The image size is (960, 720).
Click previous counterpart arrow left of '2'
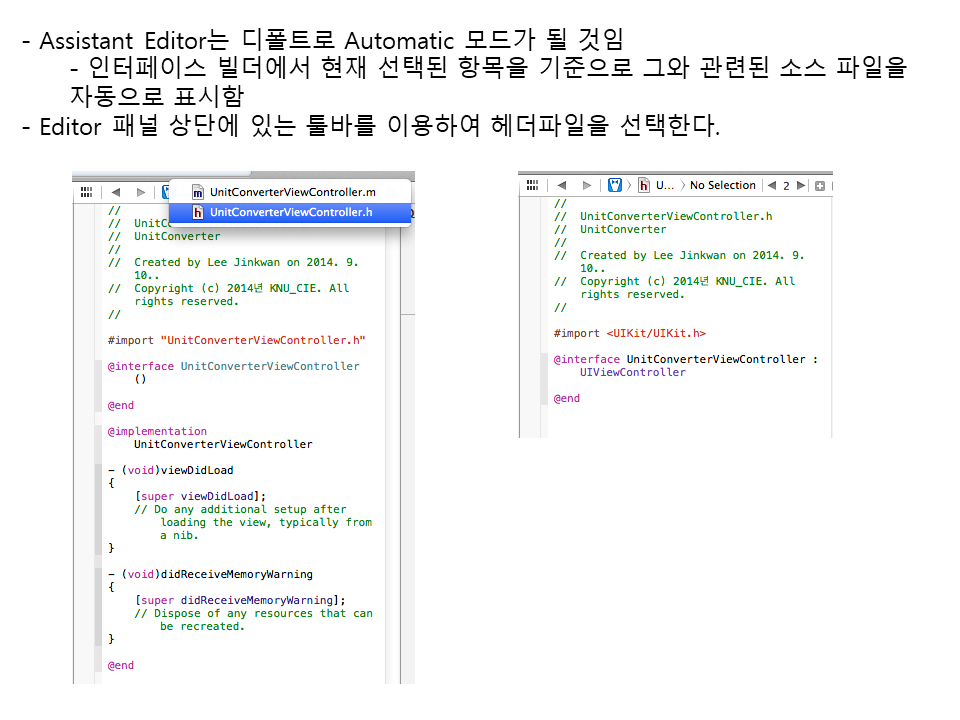pyautogui.click(x=771, y=186)
